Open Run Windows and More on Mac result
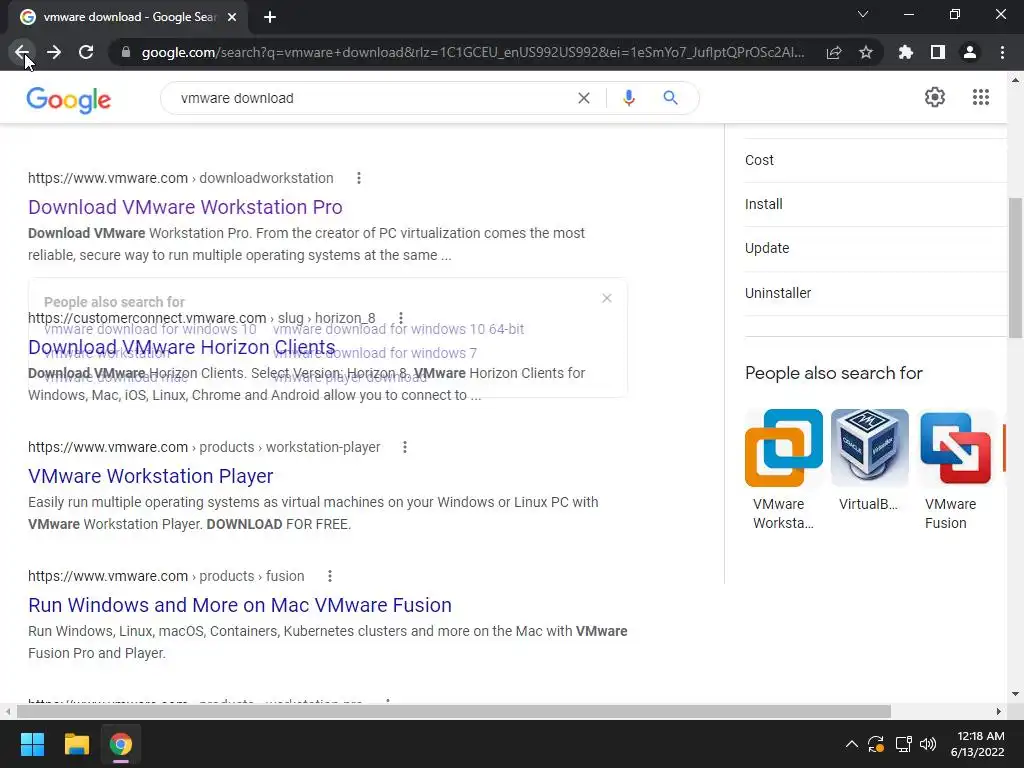Viewport: 1024px width, 768px height. [x=240, y=605]
